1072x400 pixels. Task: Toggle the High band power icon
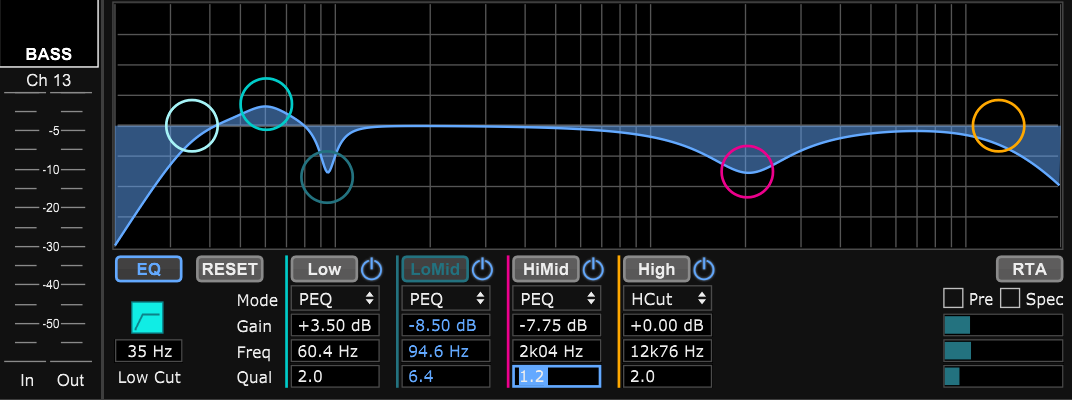(704, 269)
